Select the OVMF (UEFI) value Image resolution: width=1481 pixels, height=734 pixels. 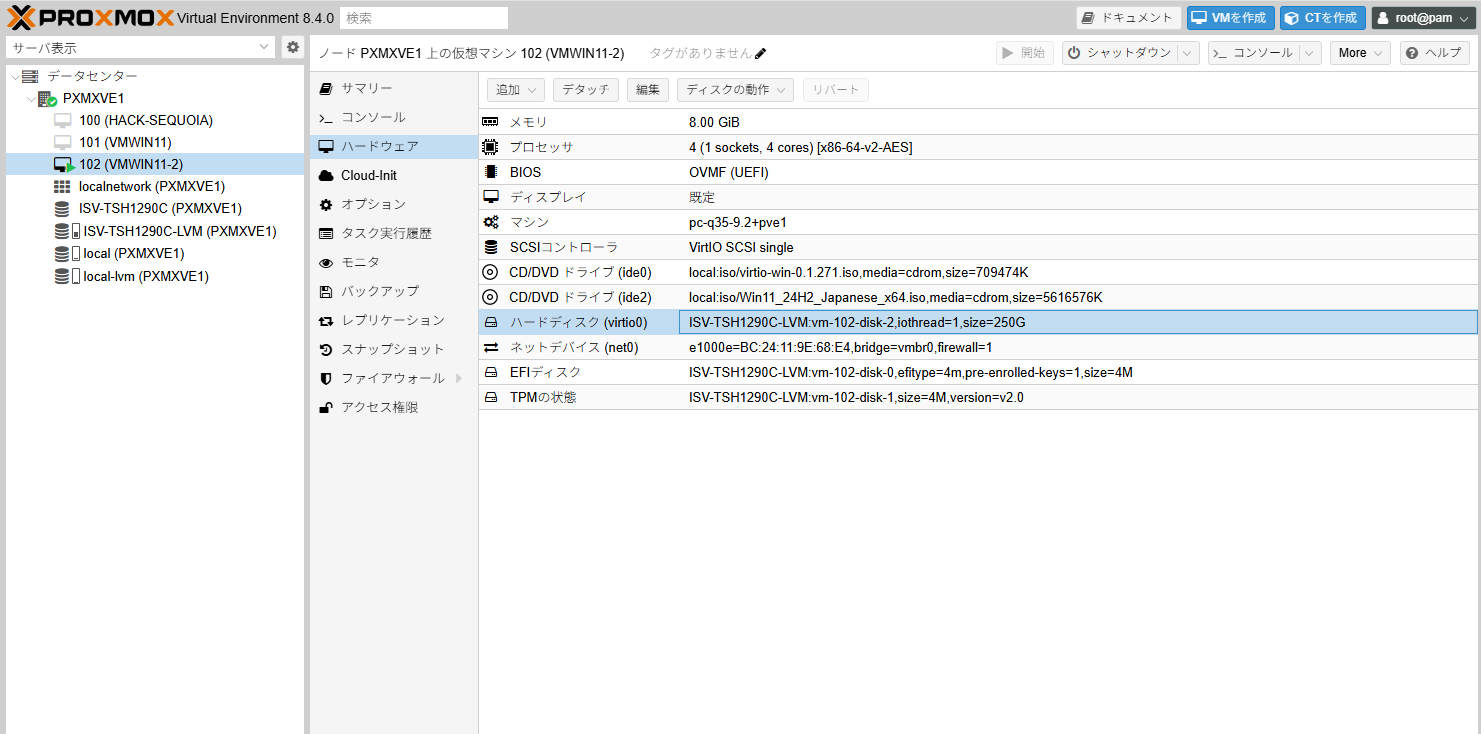[x=728, y=172]
